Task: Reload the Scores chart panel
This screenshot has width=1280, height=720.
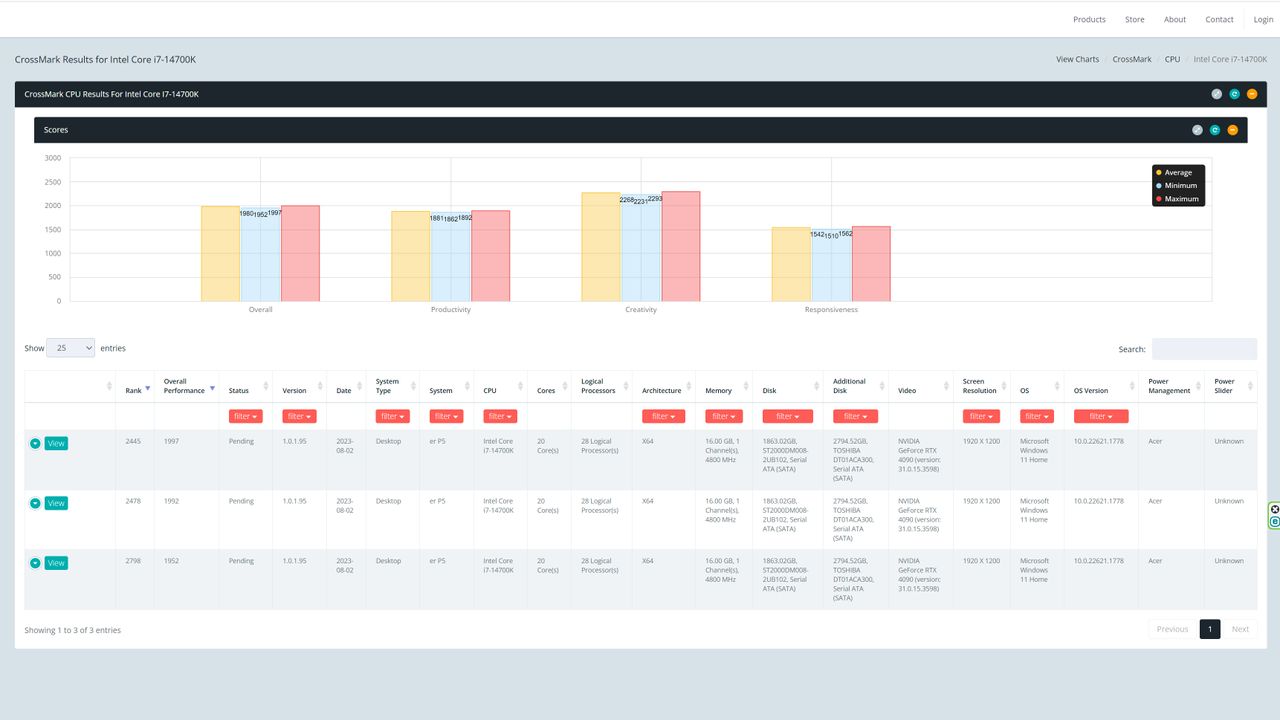Action: click(1215, 130)
